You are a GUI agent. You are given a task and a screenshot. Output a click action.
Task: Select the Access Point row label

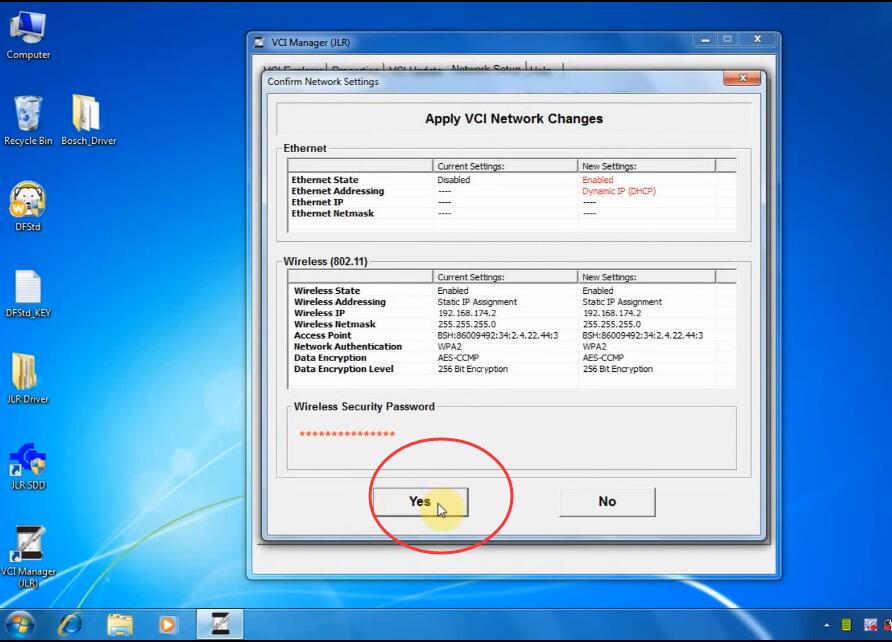click(x=323, y=336)
